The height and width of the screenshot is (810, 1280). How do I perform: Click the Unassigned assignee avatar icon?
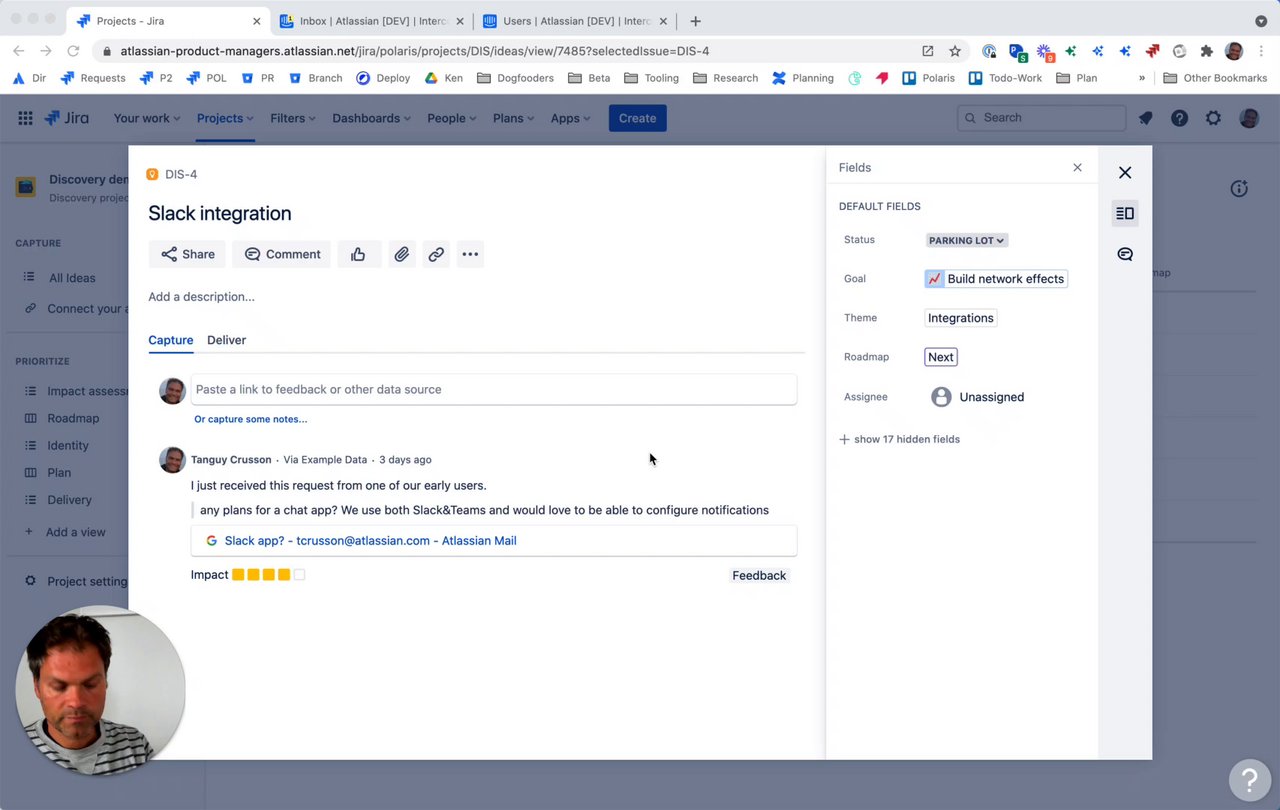click(941, 397)
